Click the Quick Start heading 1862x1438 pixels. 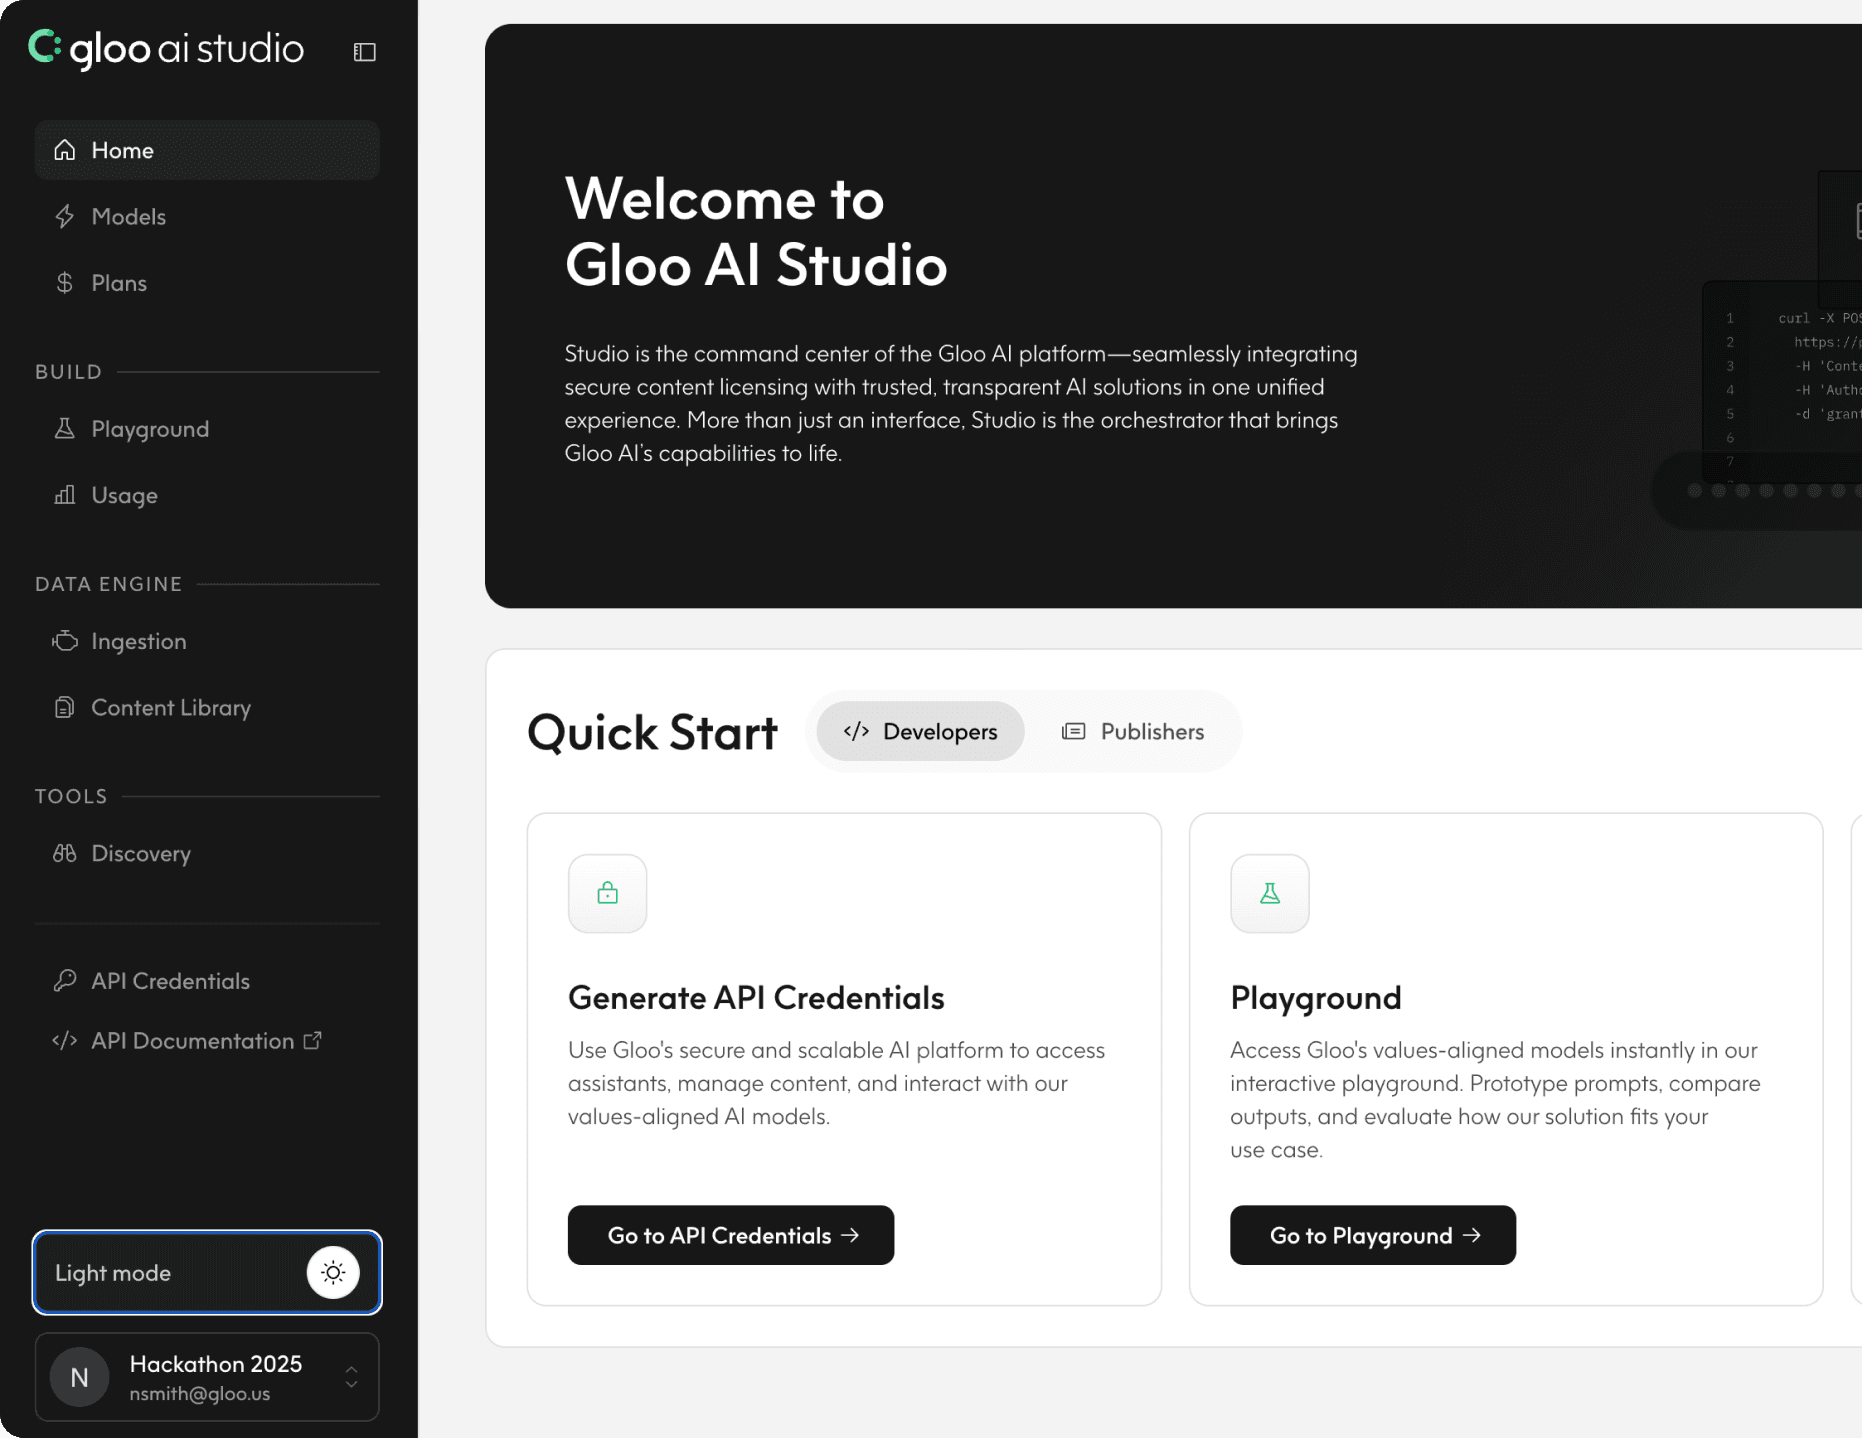(652, 732)
